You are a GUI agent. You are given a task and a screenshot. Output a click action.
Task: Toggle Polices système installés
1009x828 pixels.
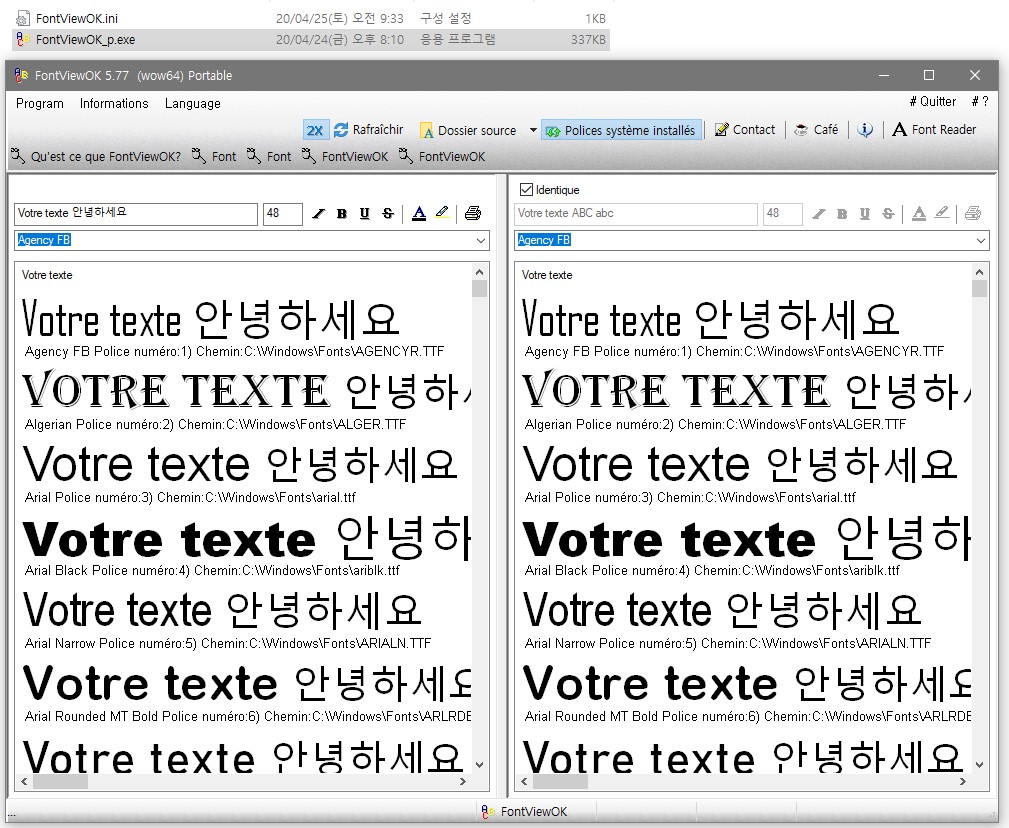pyautogui.click(x=620, y=130)
